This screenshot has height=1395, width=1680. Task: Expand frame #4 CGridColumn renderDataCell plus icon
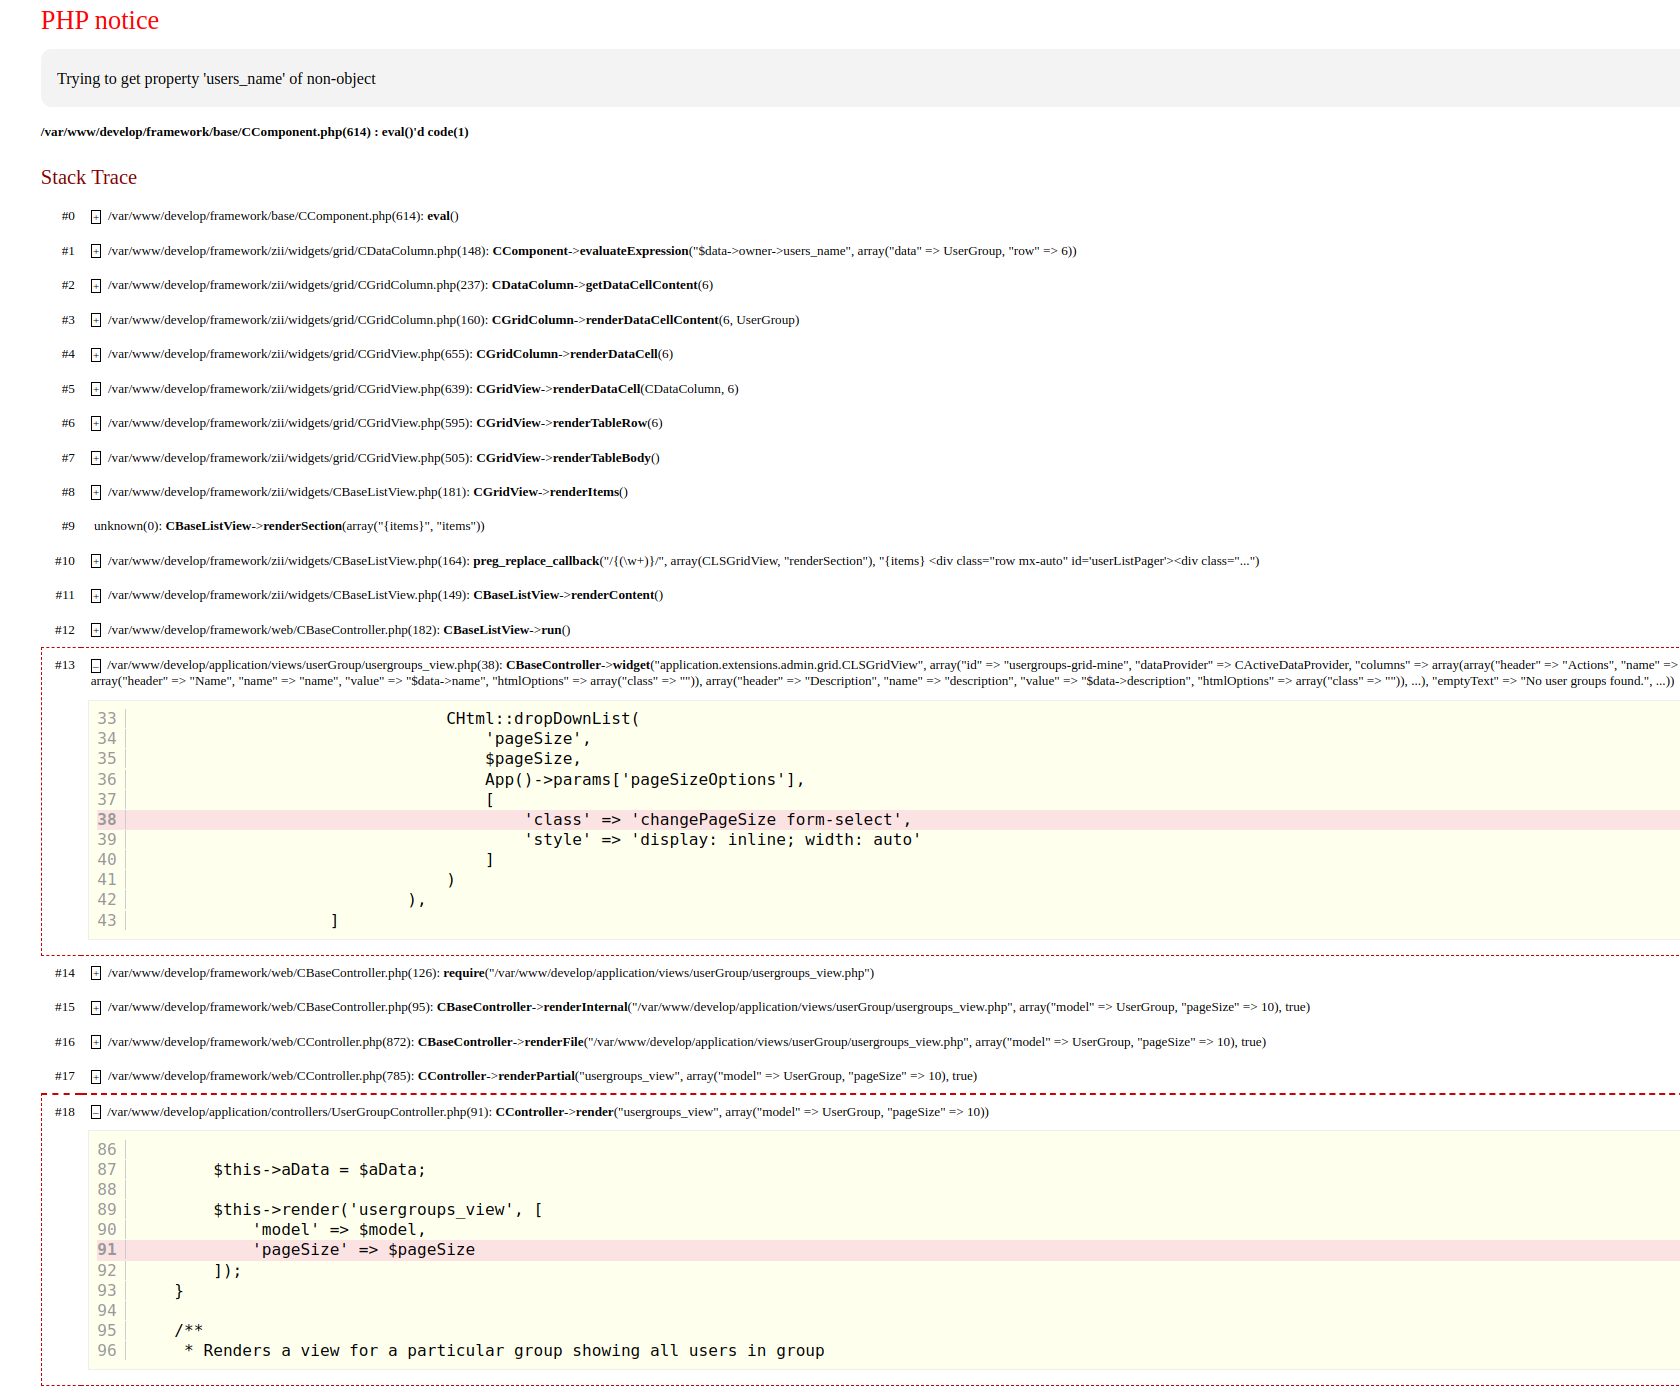(96, 355)
